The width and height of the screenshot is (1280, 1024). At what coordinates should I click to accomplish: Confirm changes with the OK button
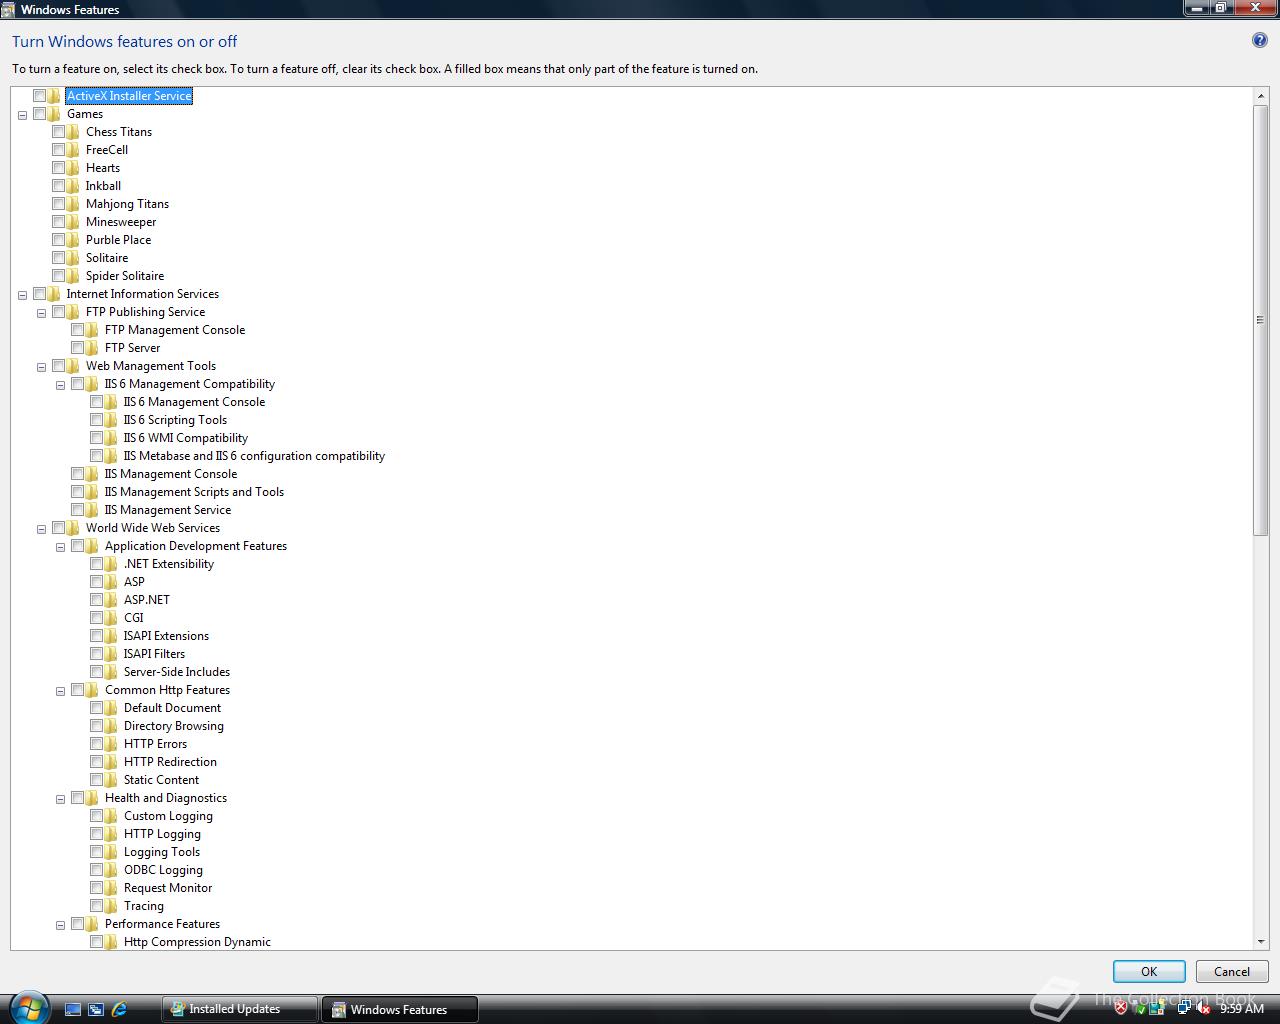(x=1149, y=971)
